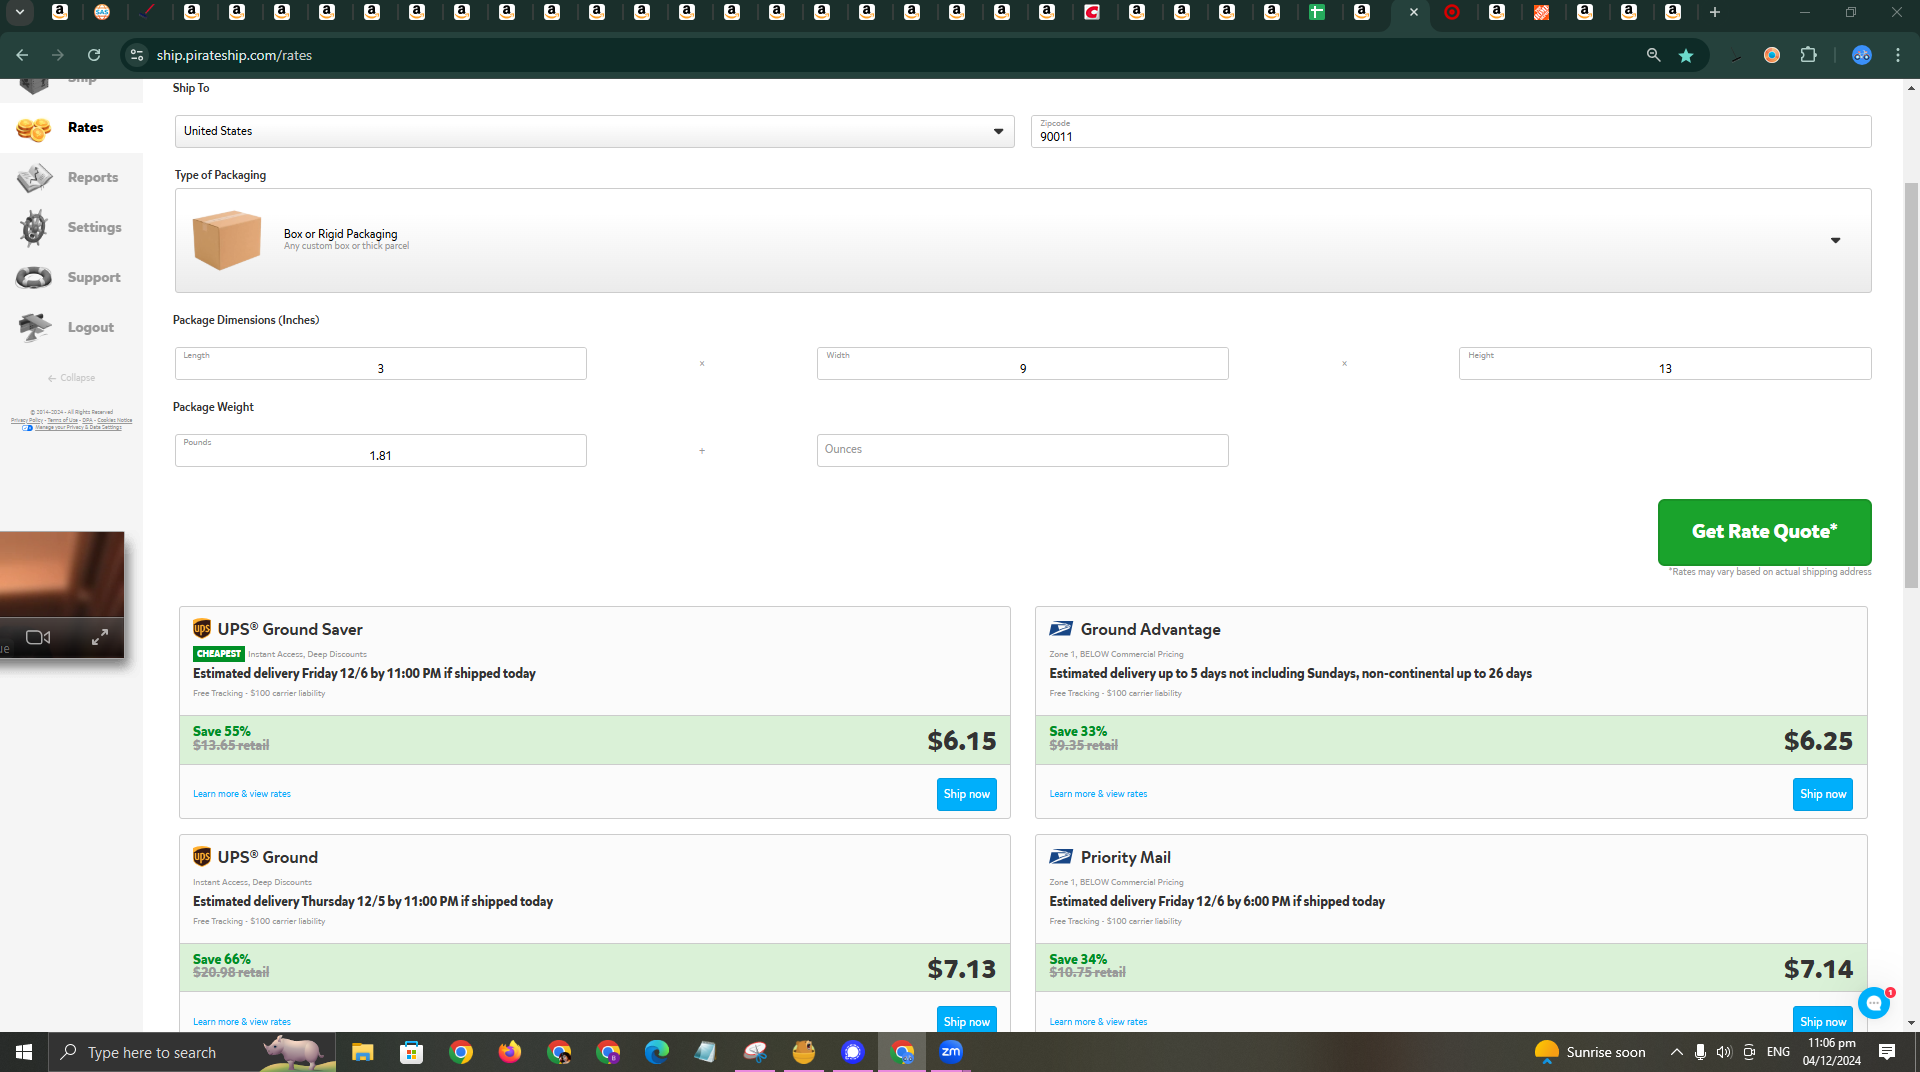The height and width of the screenshot is (1072, 1920).
Task: Click the page vertical scrollbar
Action: [1911, 385]
